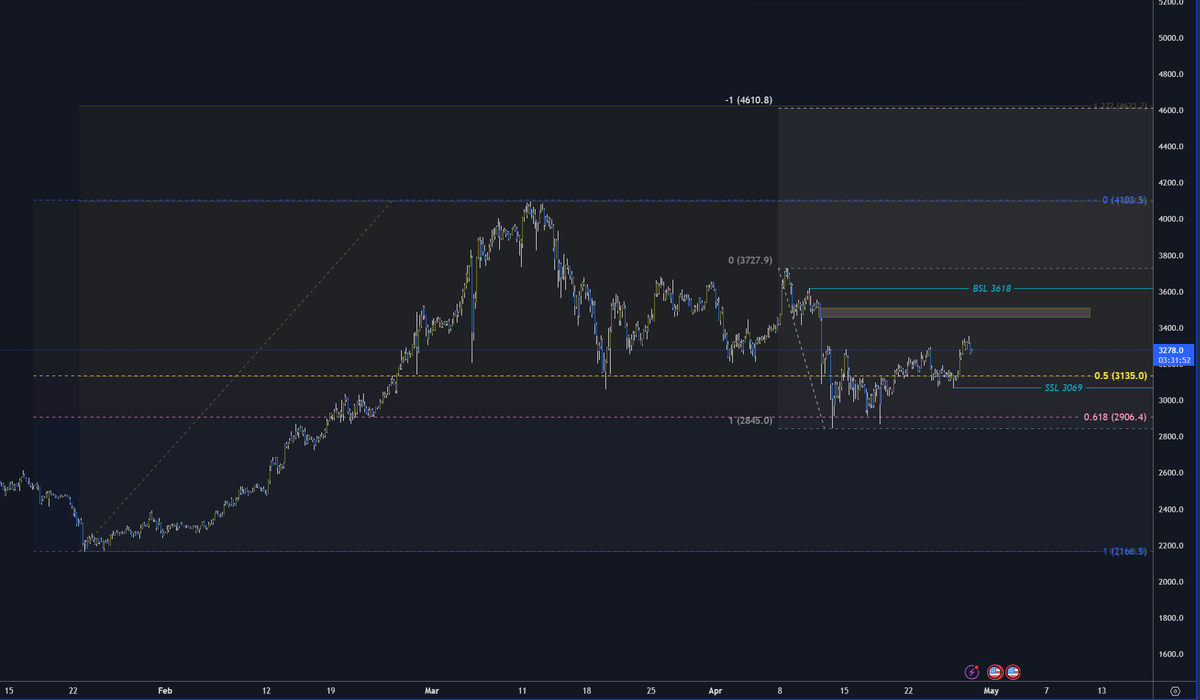Click the May label on time axis
The height and width of the screenshot is (700, 1200).
click(x=991, y=690)
